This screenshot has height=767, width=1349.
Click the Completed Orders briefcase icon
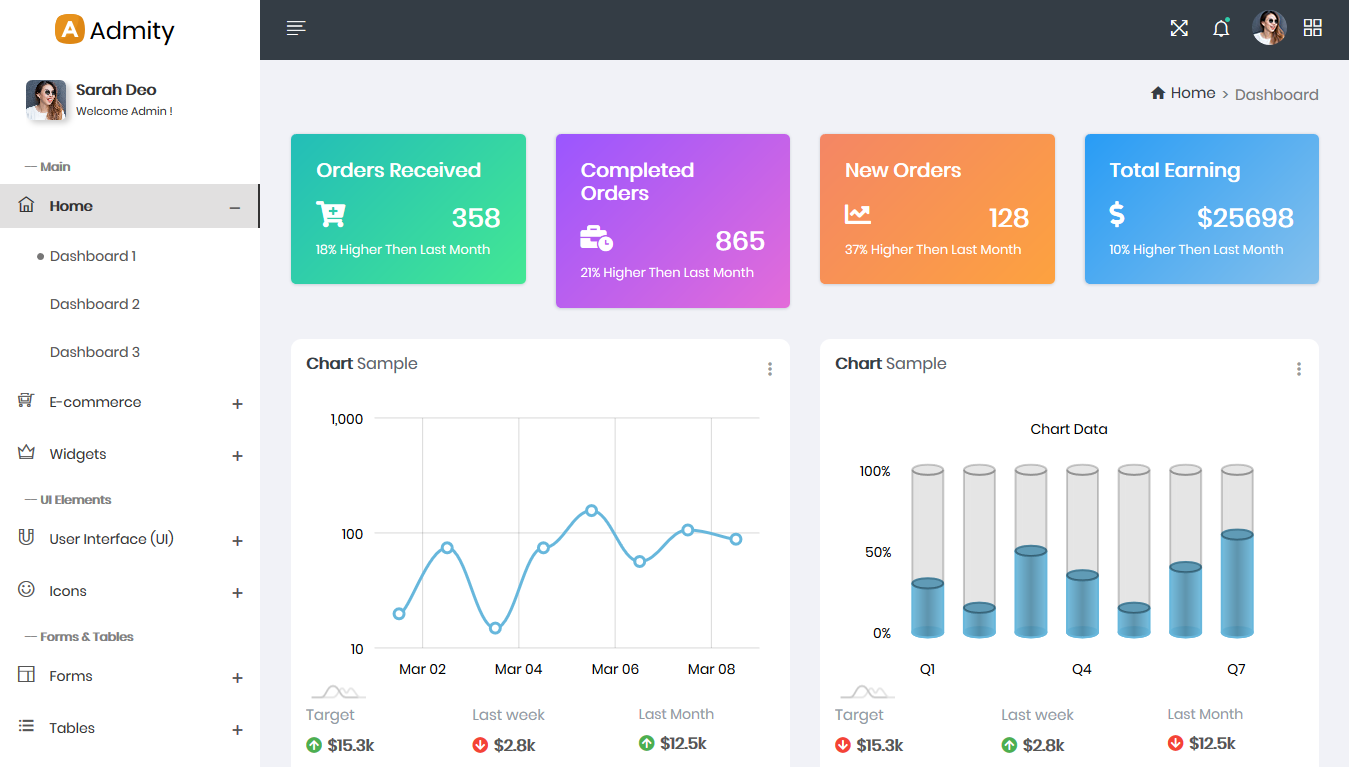(x=596, y=238)
